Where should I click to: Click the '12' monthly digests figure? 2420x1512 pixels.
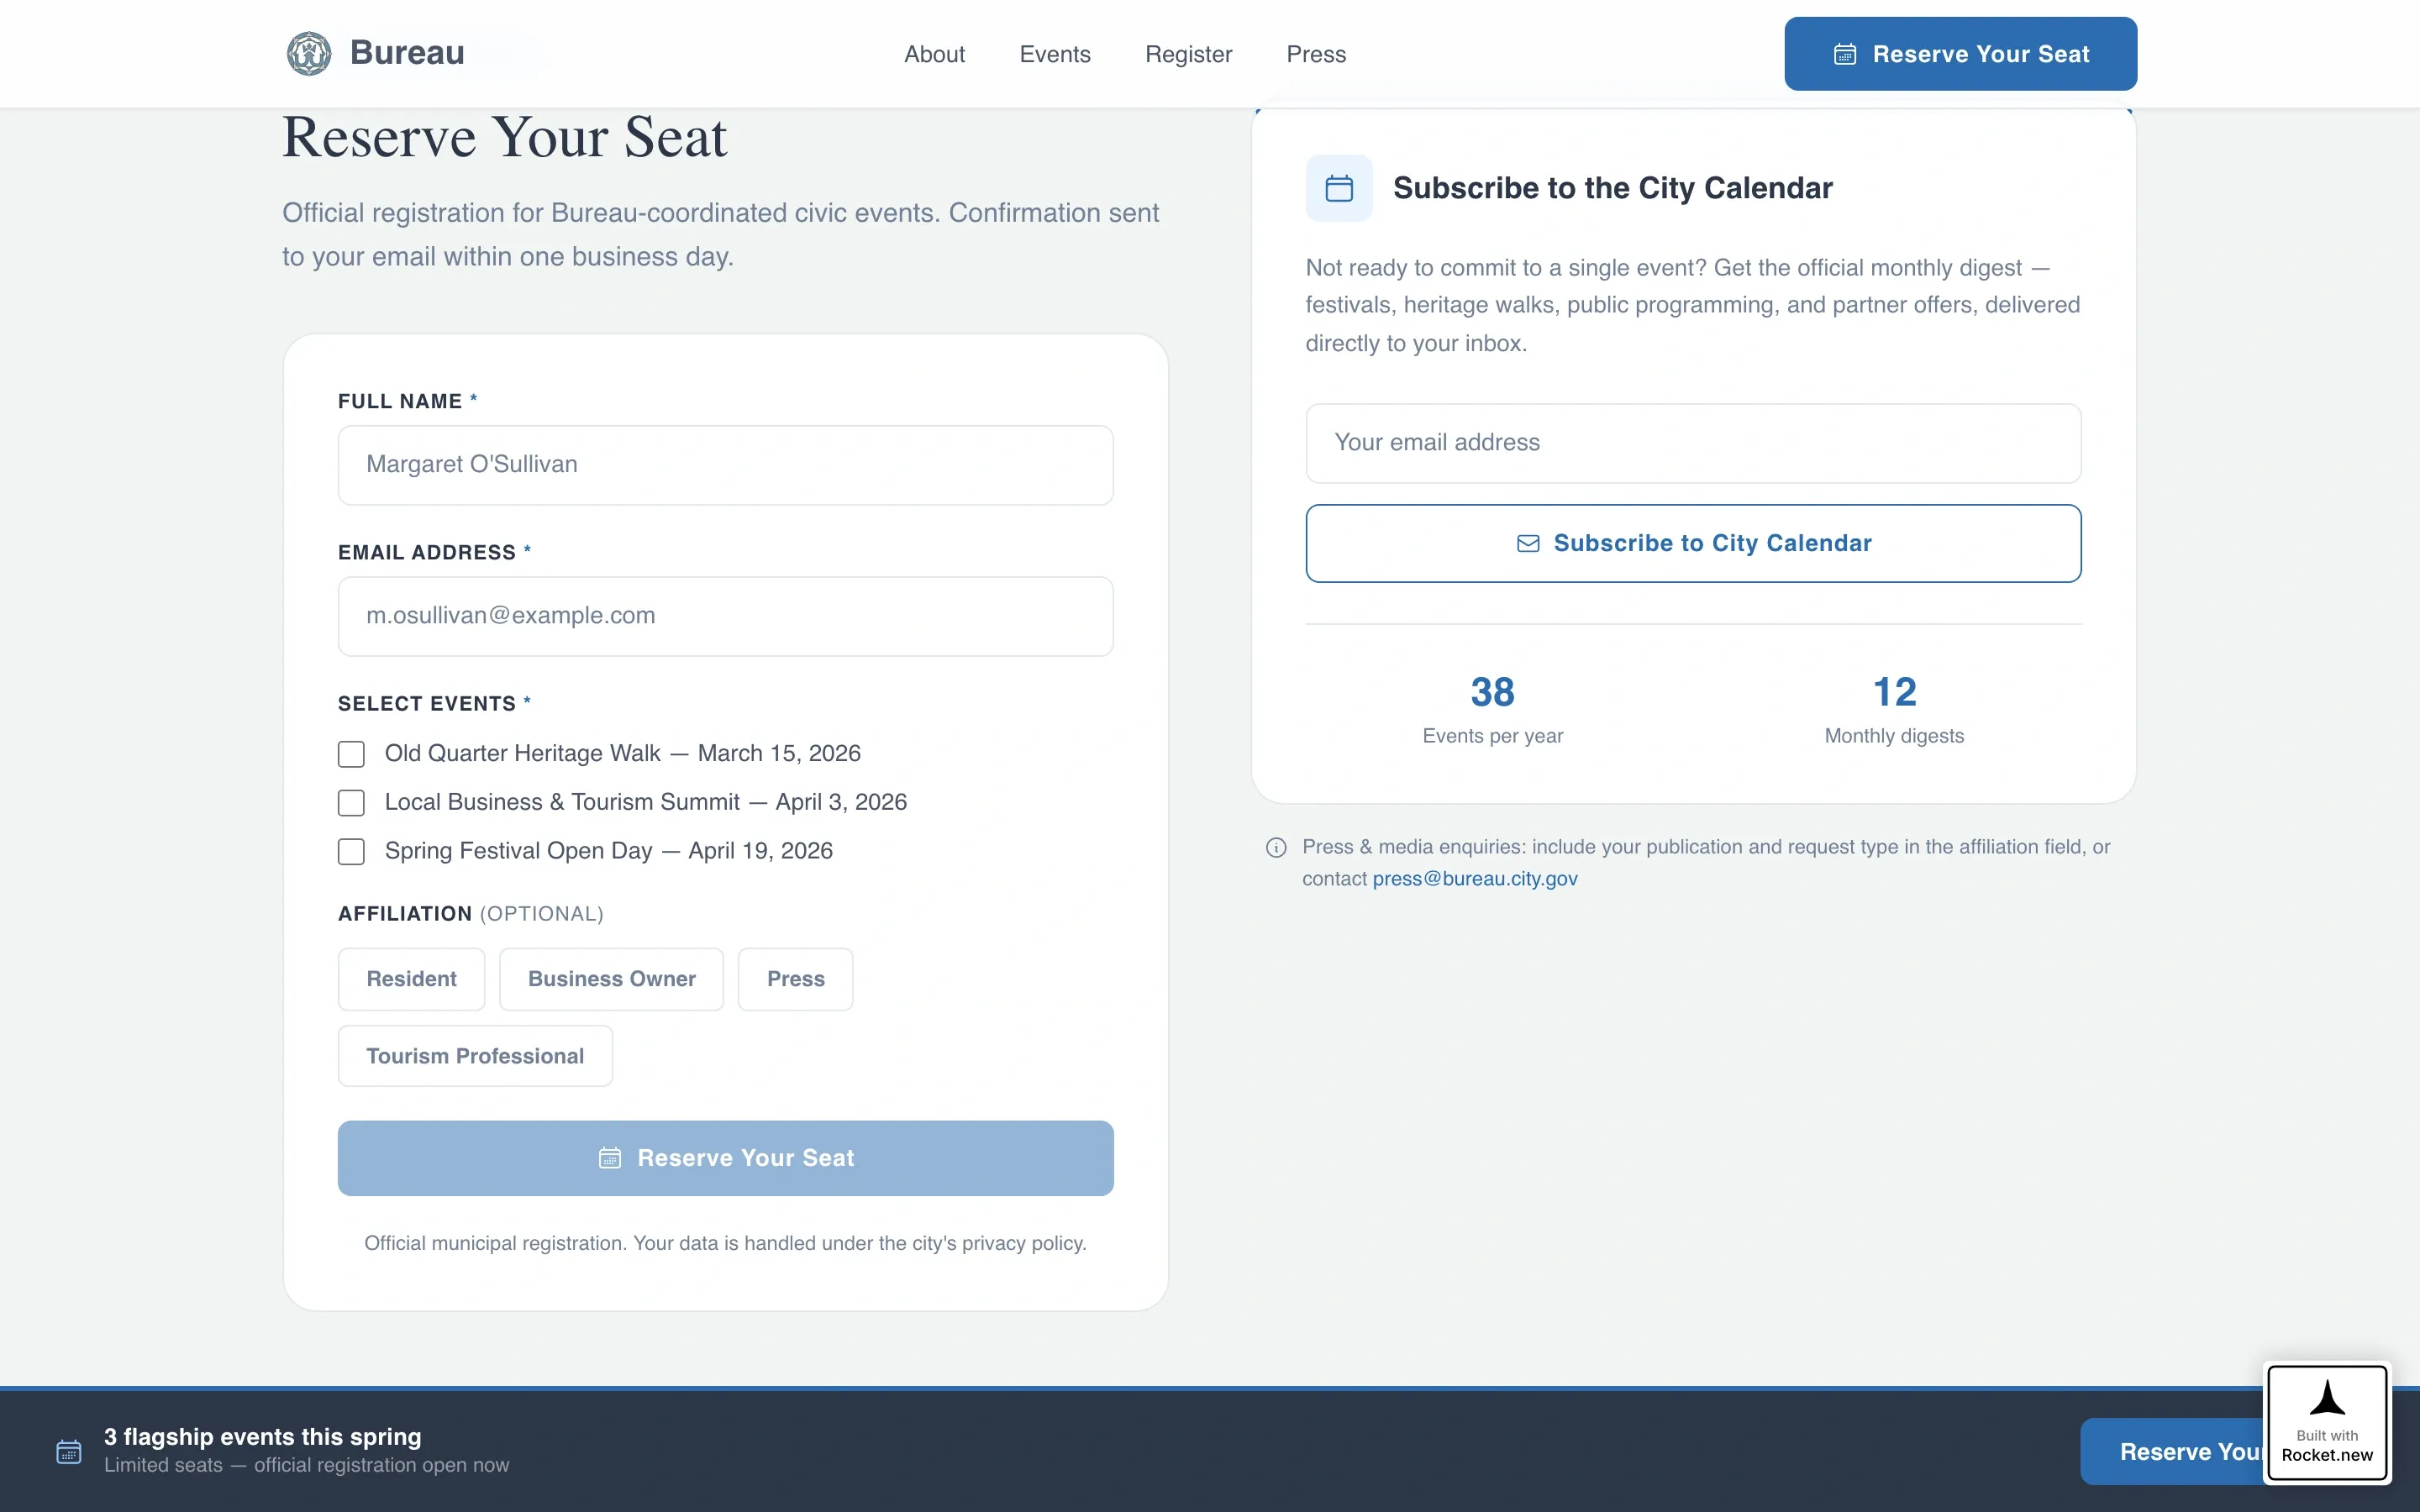coord(1894,692)
